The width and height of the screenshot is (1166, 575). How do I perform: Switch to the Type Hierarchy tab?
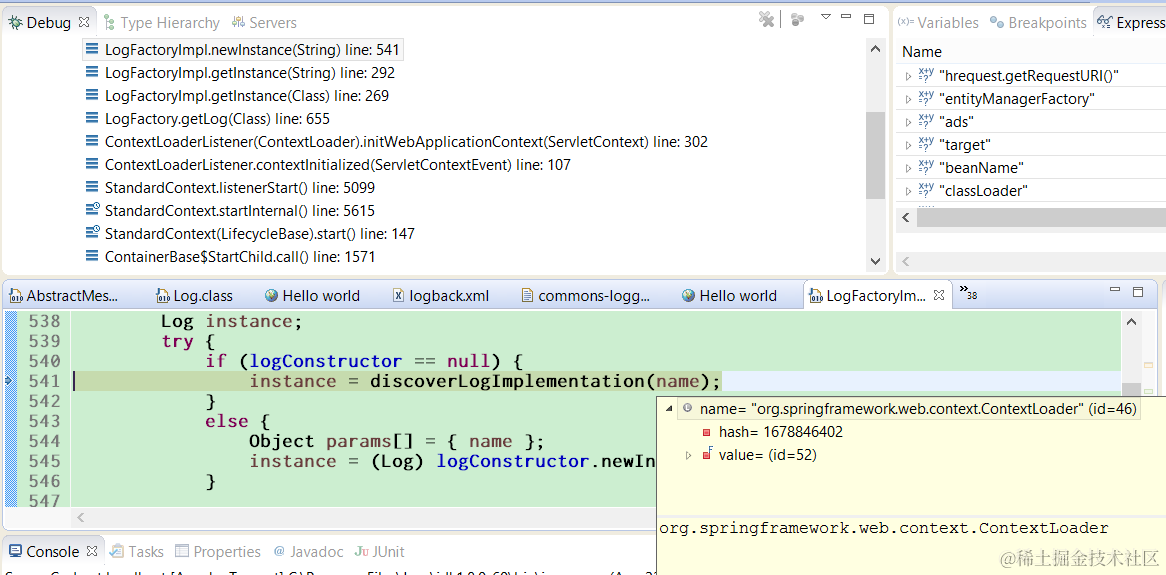162,22
